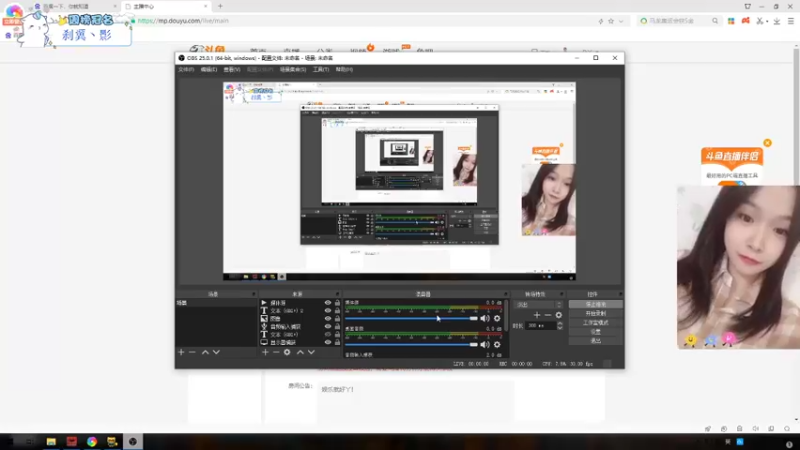Viewport: 800px width, 450px height.
Task: Click the download icon in the browser toolbar
Action: (x=777, y=21)
